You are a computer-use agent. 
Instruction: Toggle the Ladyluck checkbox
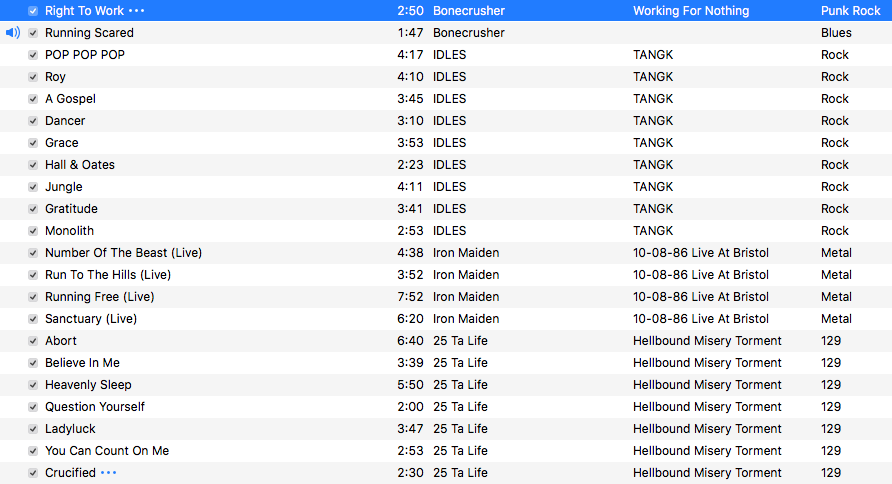pos(33,429)
